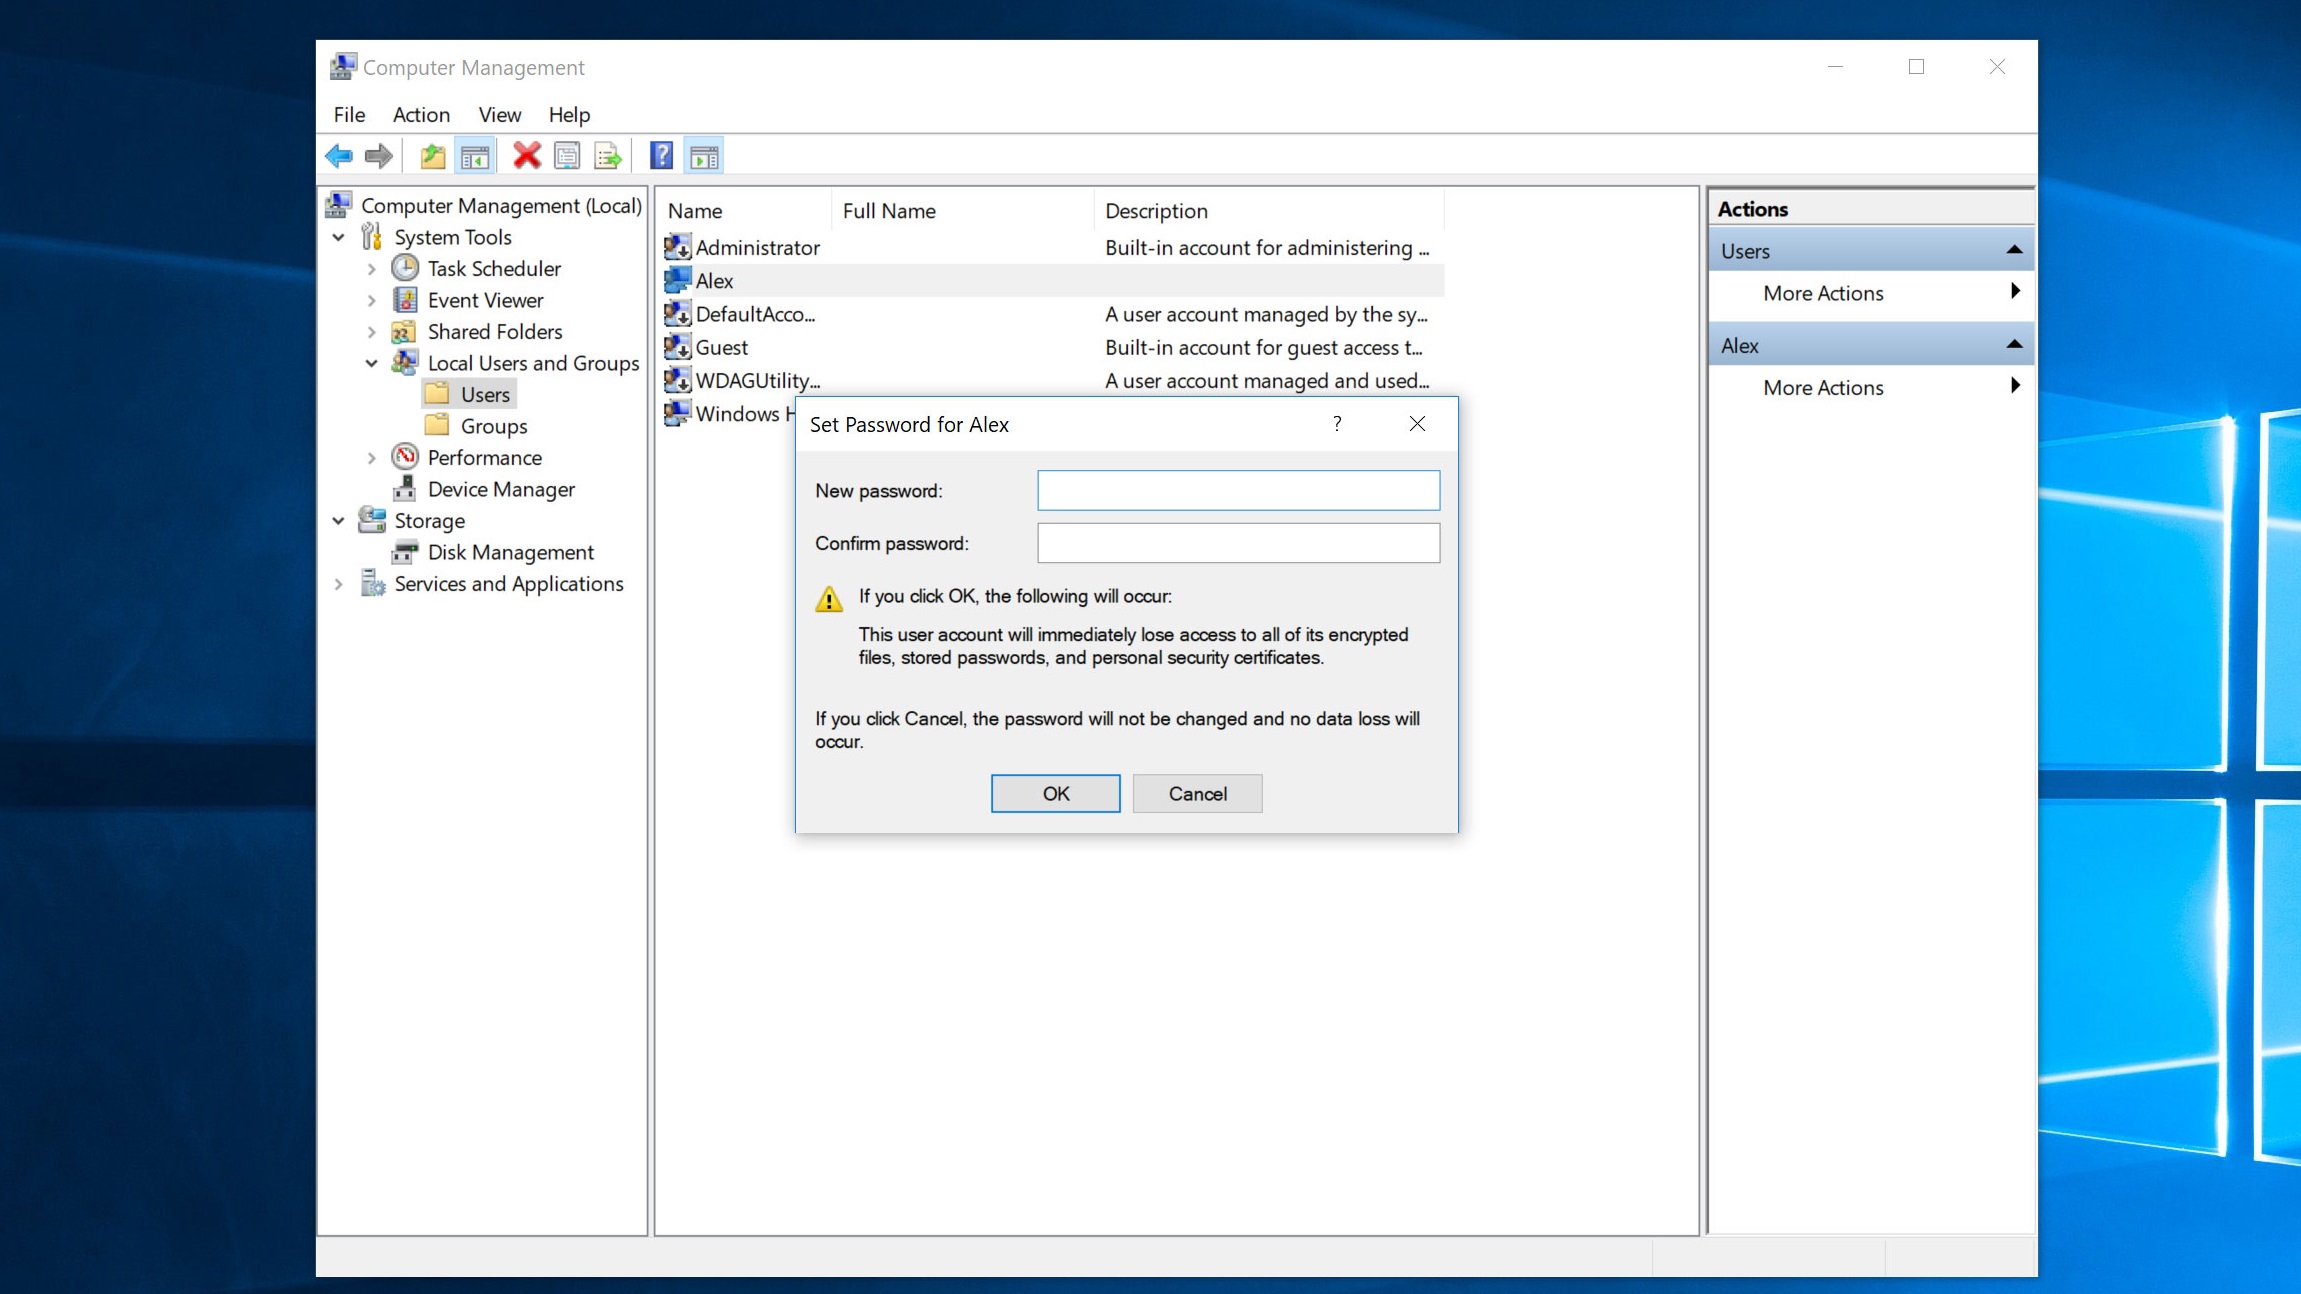Click the Services and Applications icon
This screenshot has width=2301, height=1294.
(372, 583)
